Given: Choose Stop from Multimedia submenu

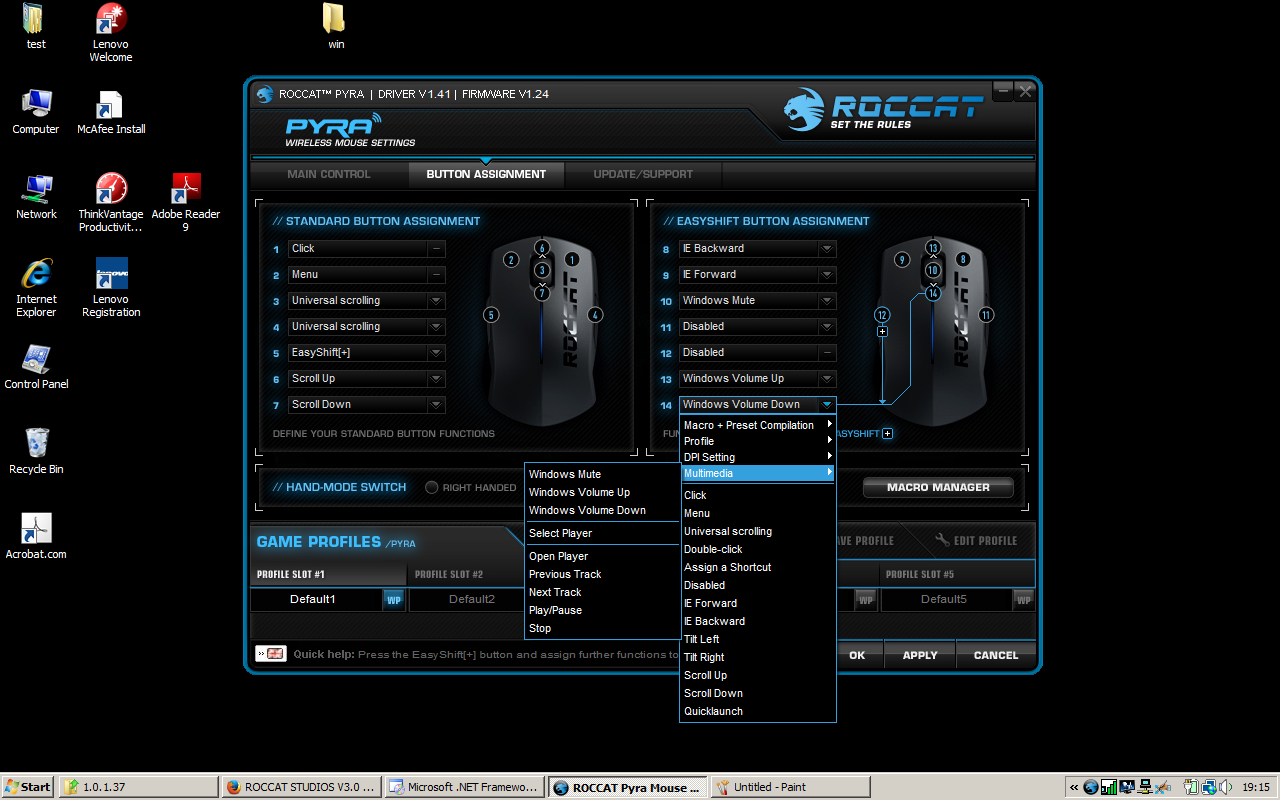Looking at the screenshot, I should tap(603, 628).
